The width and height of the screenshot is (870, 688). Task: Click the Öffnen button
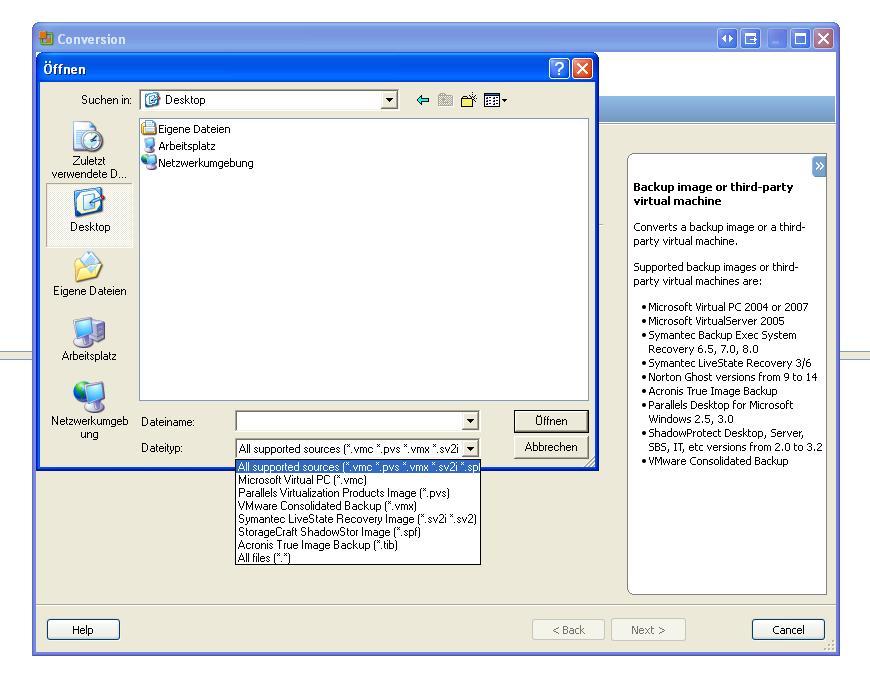(x=551, y=421)
